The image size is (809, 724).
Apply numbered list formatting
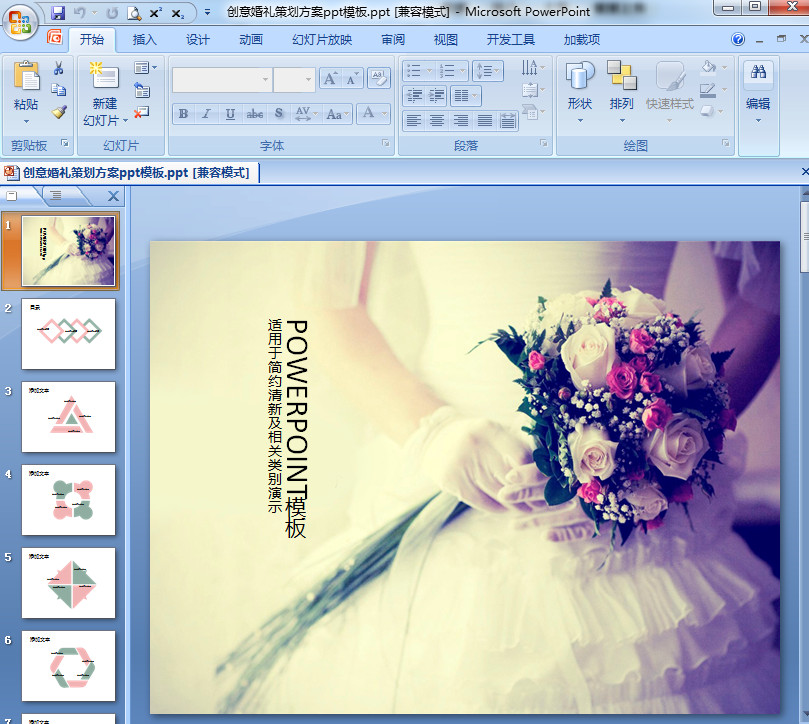452,71
